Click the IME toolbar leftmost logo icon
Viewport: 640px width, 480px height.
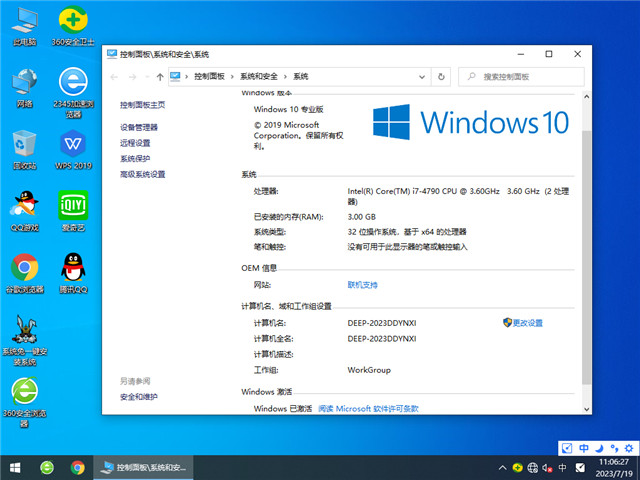[x=567, y=448]
